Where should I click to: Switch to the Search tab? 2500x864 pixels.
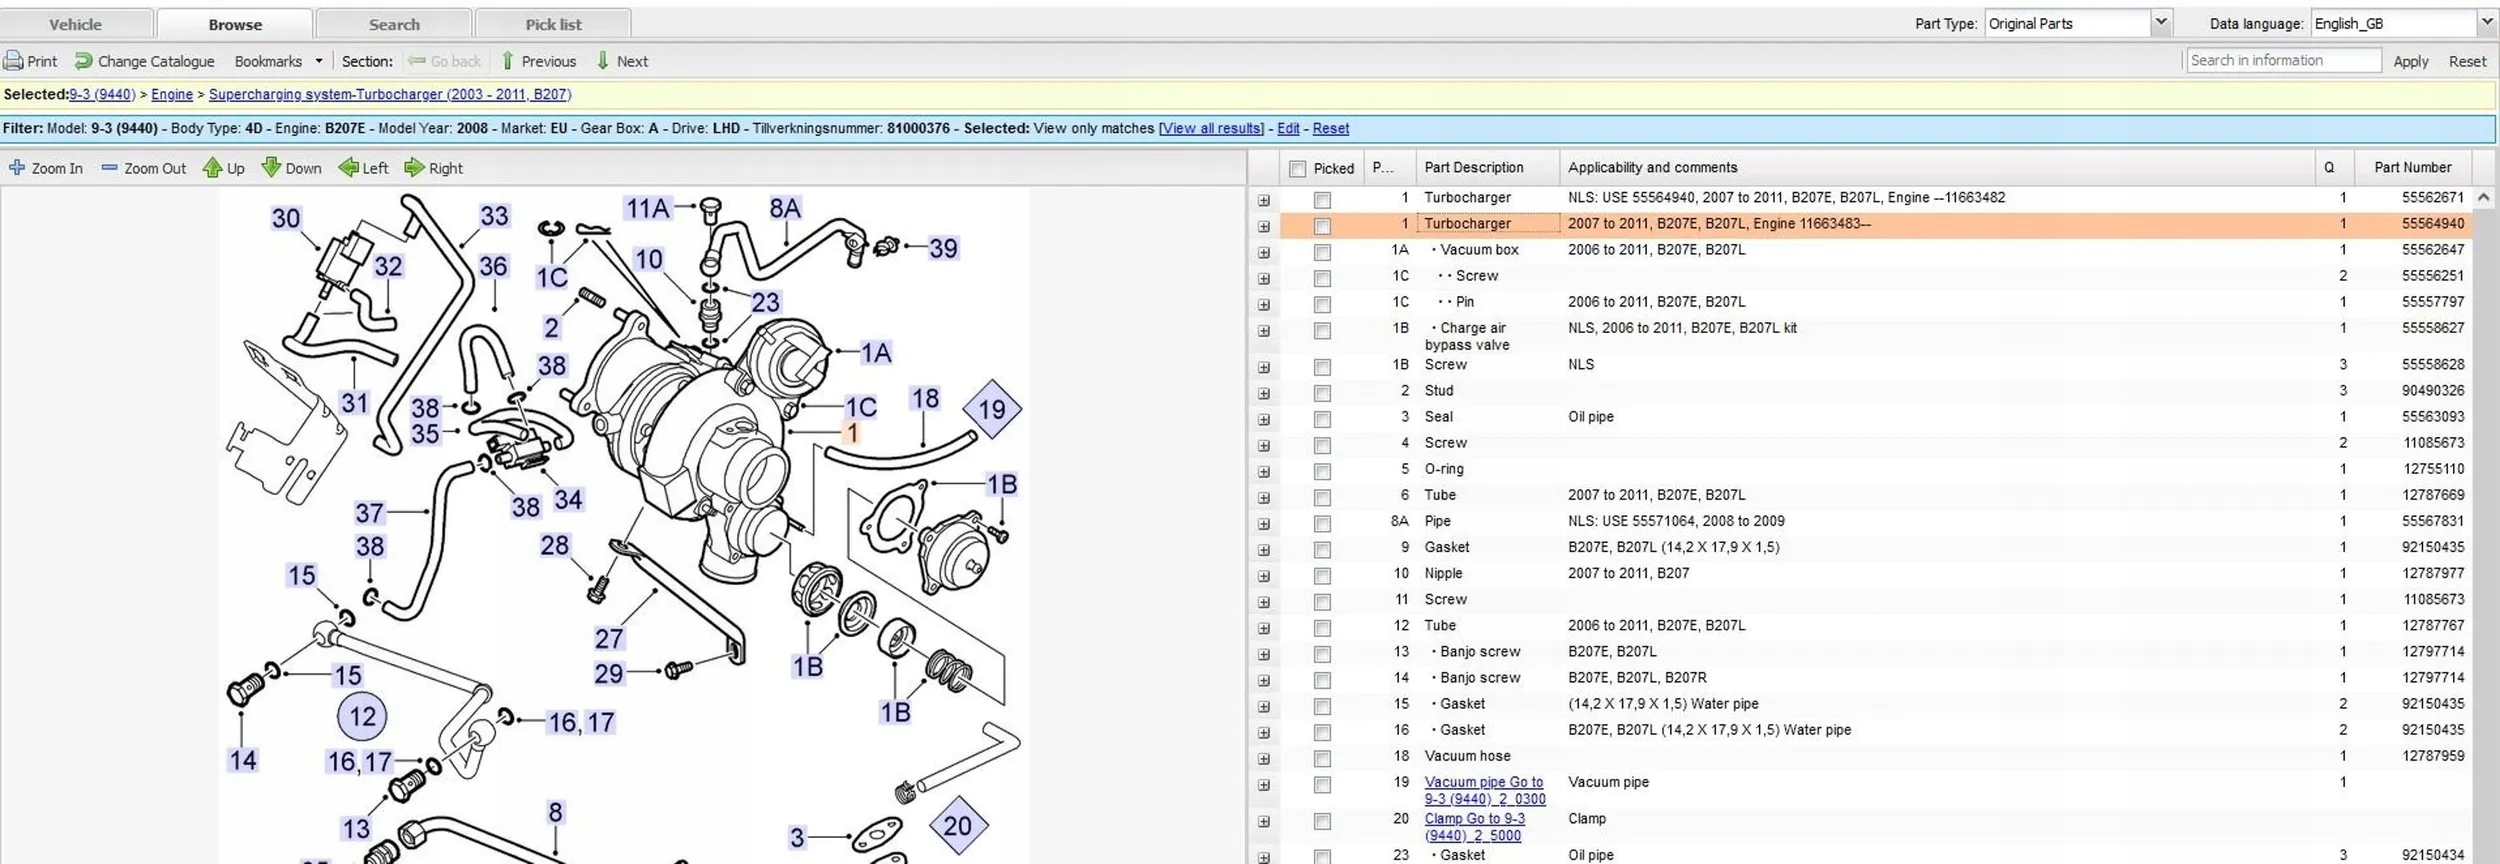click(x=394, y=24)
